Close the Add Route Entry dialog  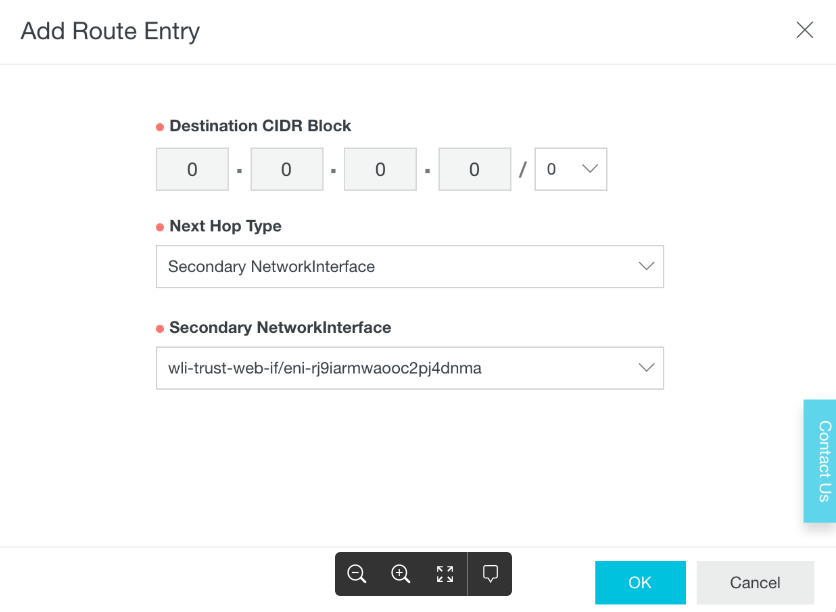[804, 30]
